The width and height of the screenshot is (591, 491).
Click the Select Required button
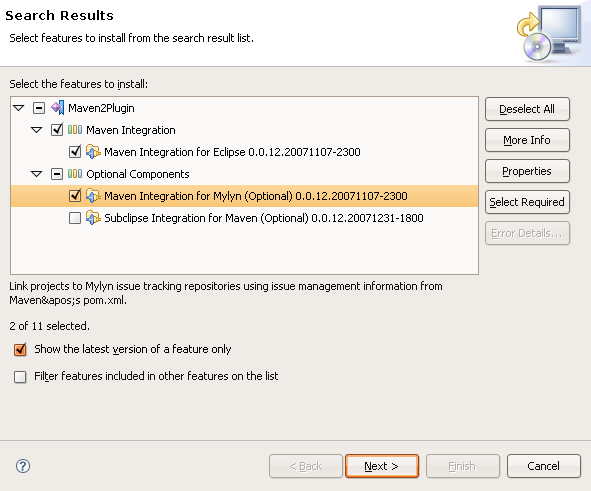[x=527, y=202]
